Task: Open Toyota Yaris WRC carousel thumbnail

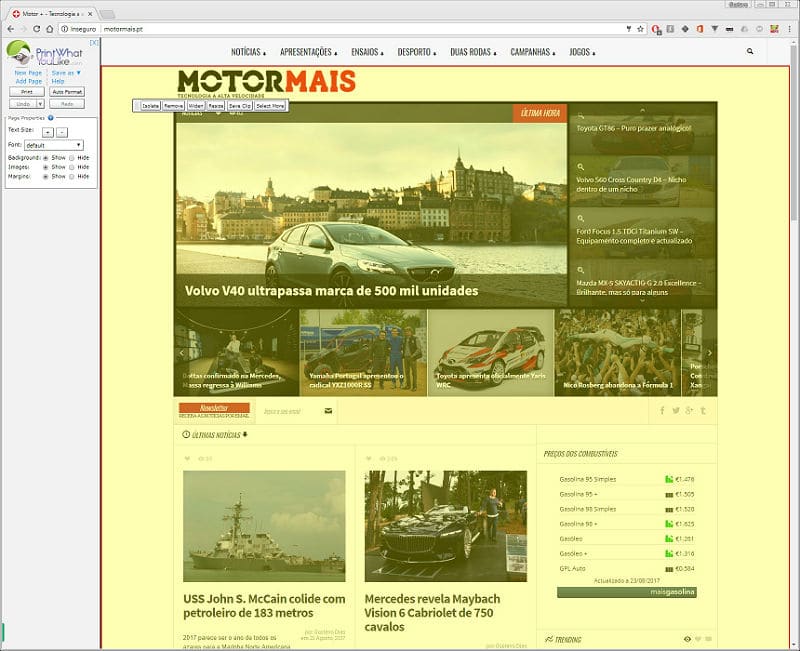Action: coord(491,353)
